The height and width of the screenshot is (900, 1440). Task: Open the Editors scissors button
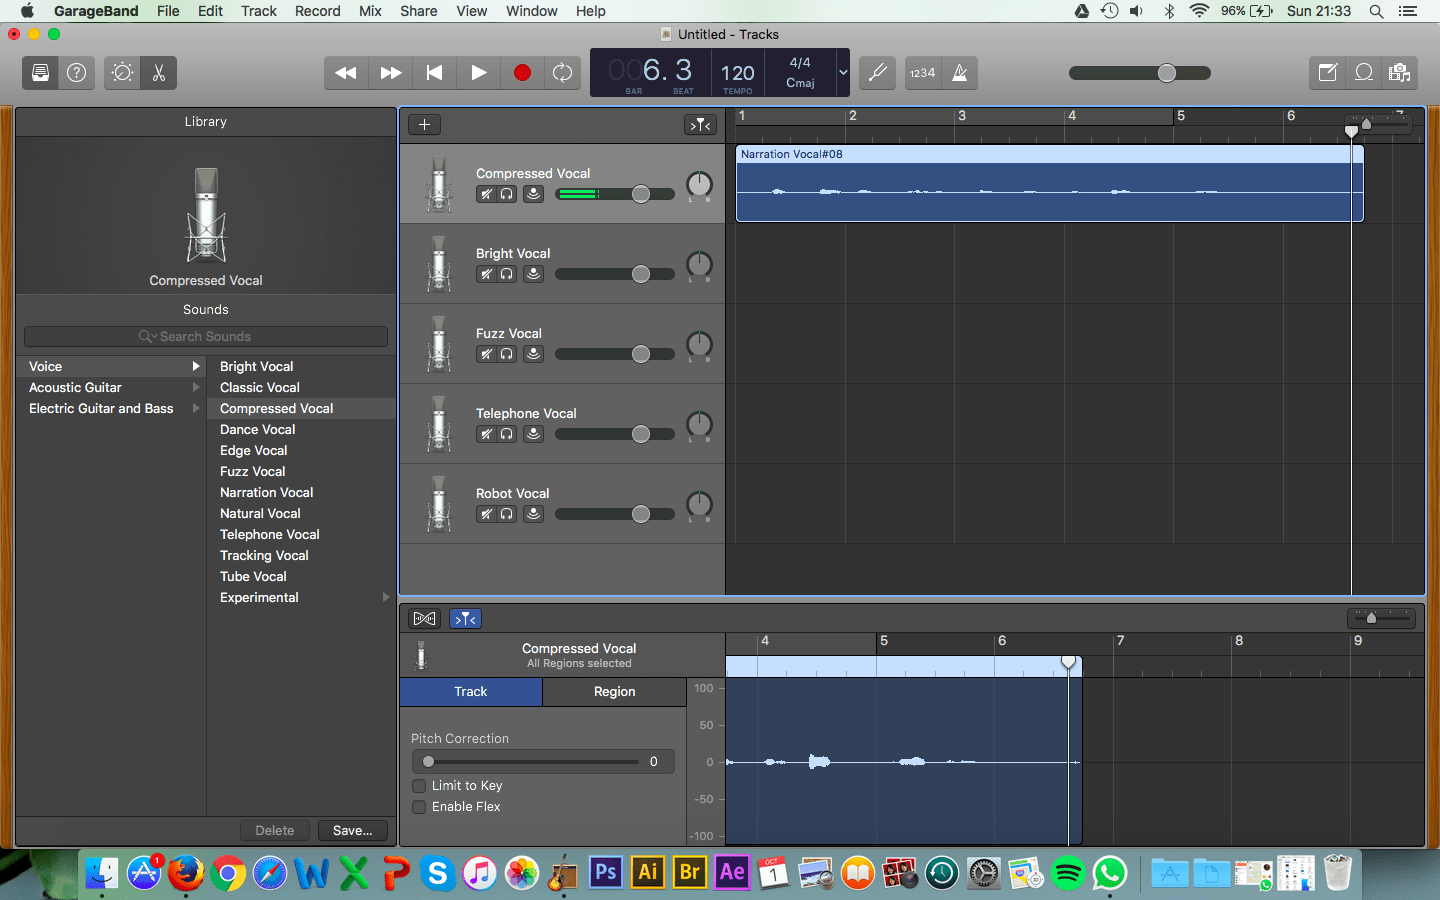[159, 73]
